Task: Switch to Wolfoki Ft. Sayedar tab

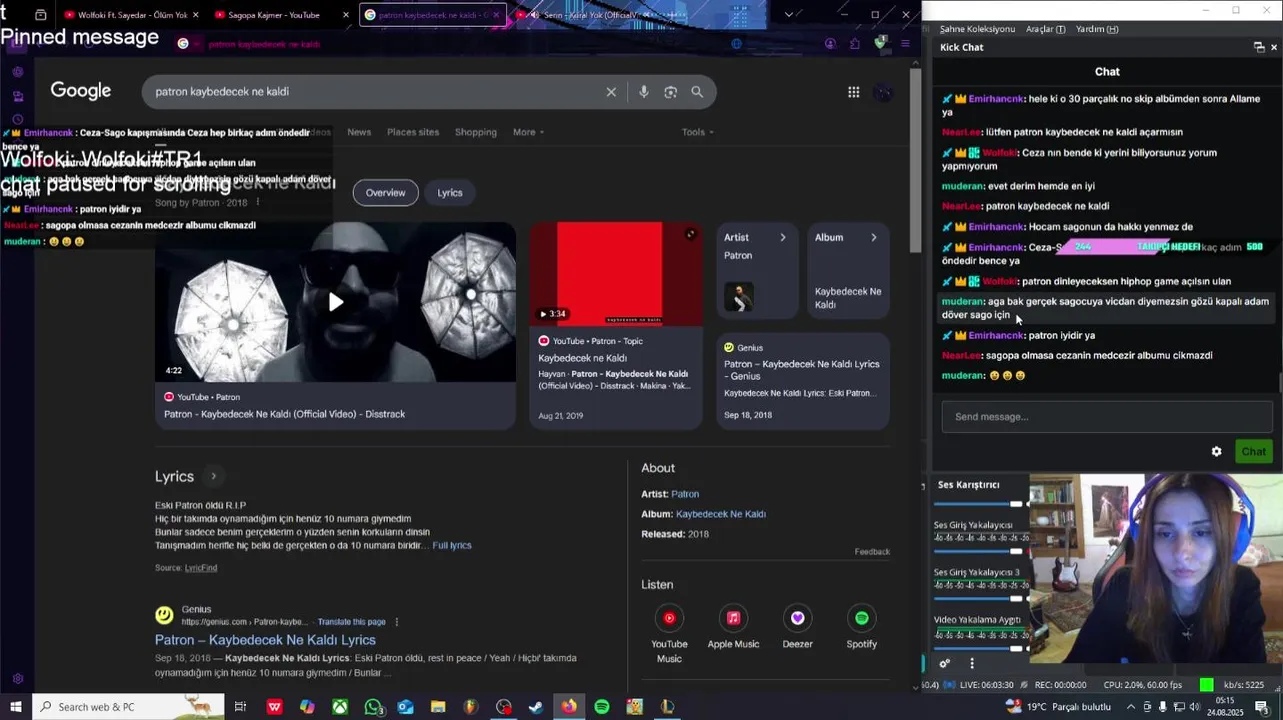Action: (132, 15)
